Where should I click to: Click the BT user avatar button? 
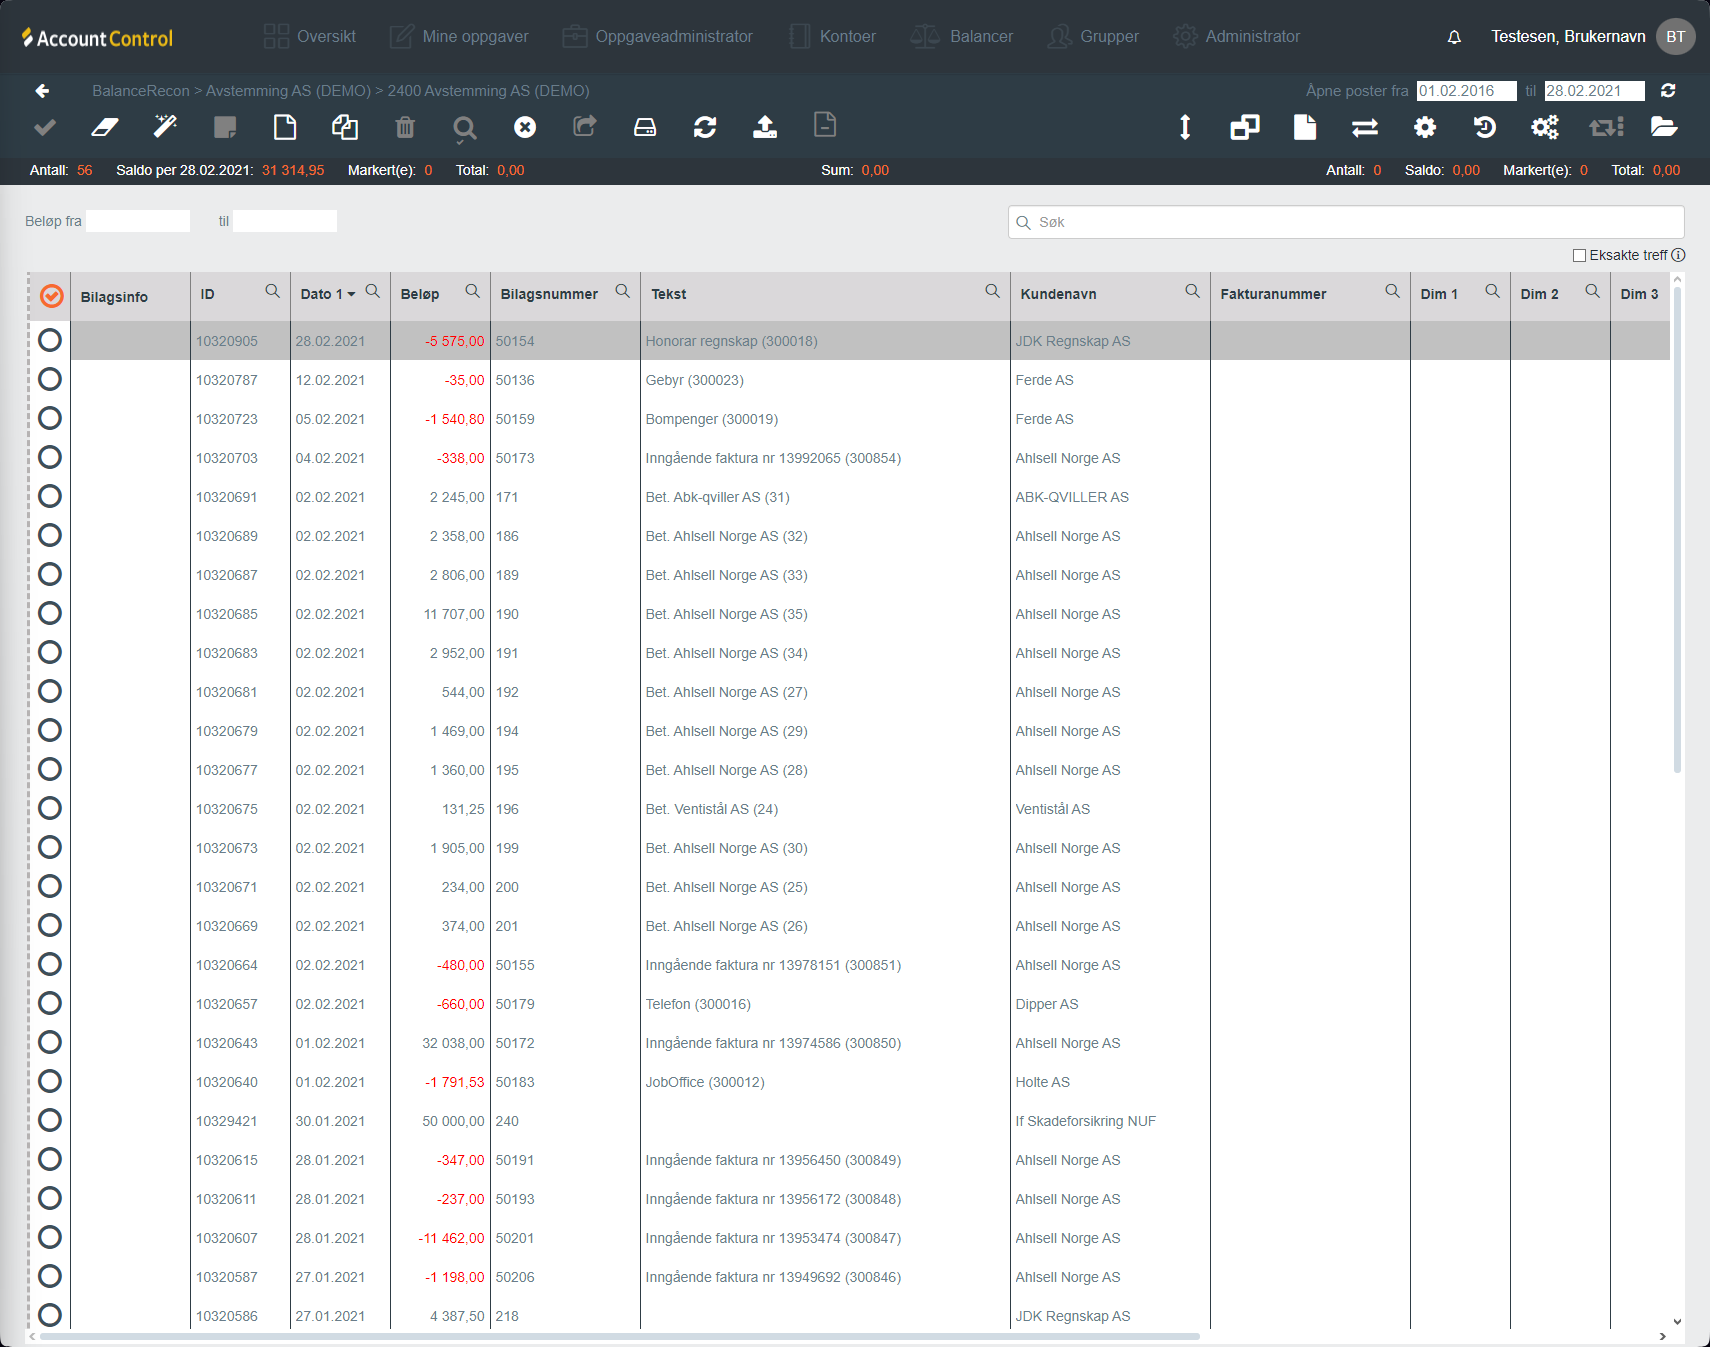pyautogui.click(x=1675, y=37)
